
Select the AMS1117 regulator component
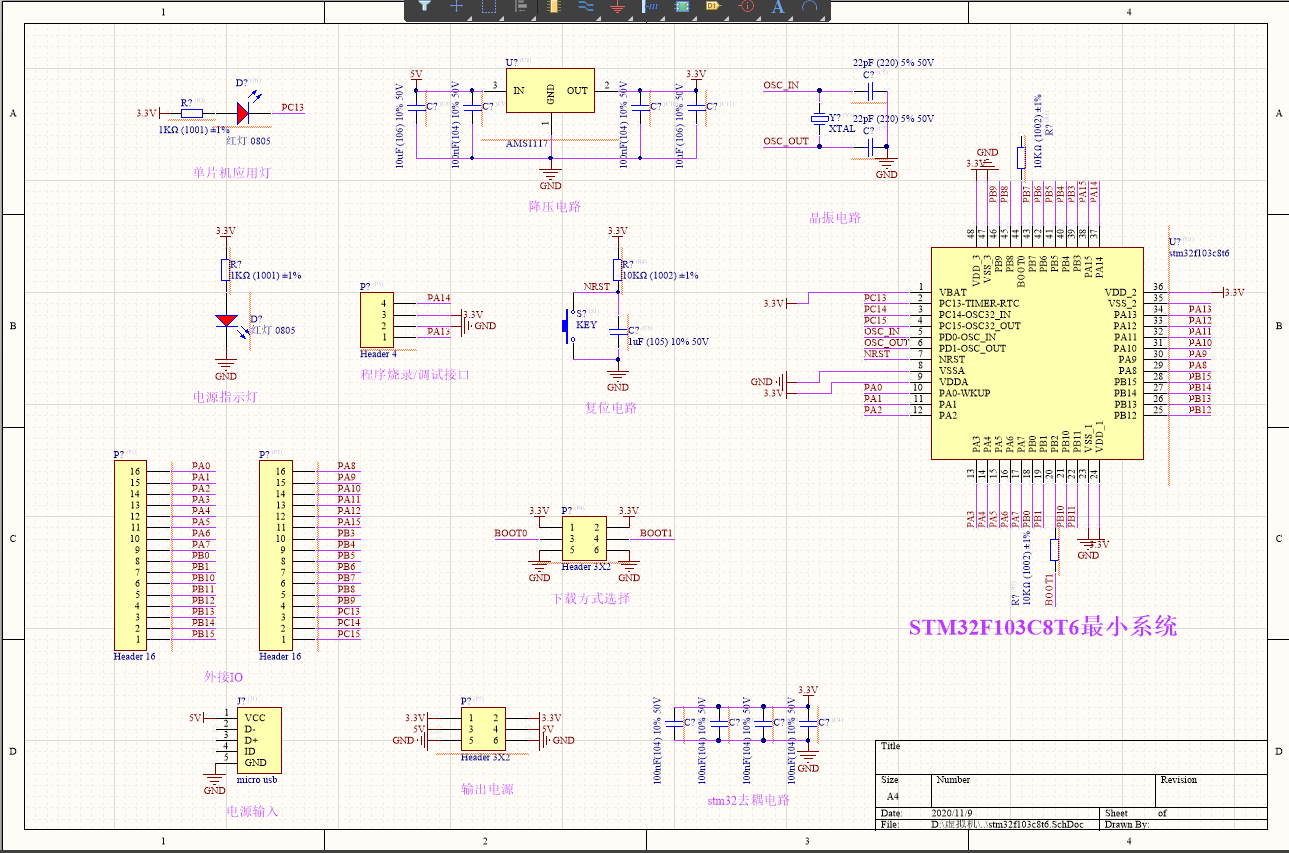[x=550, y=91]
